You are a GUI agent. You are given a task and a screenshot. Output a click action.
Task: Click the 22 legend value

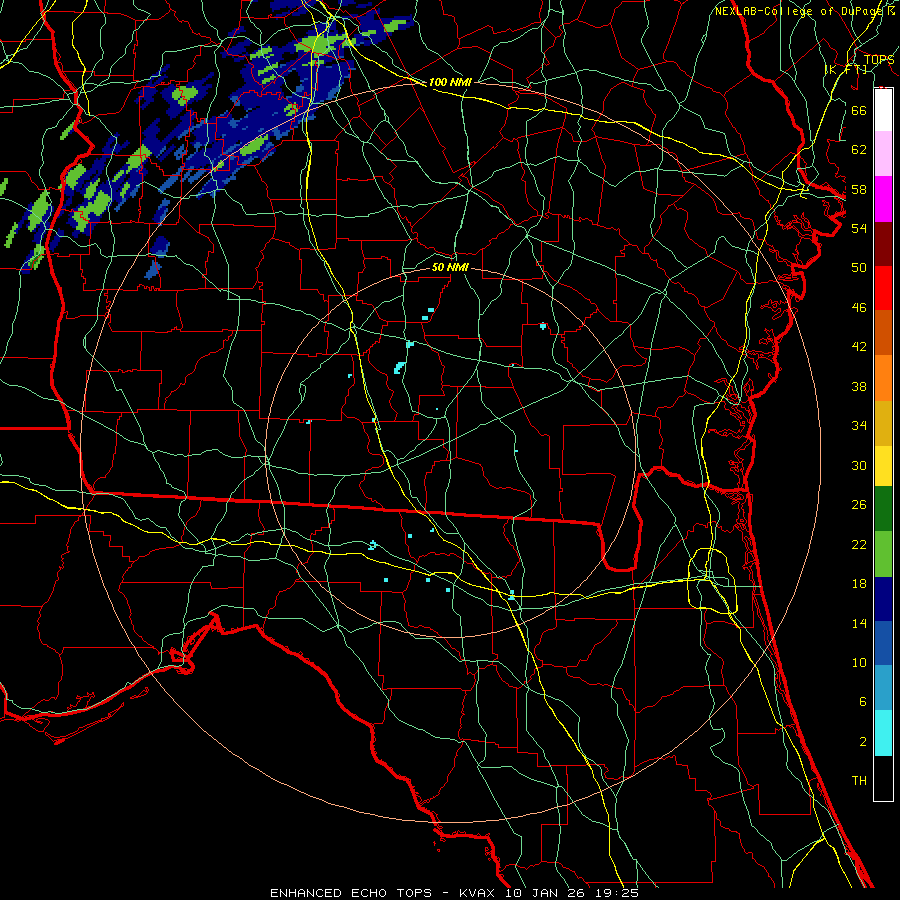[x=859, y=544]
